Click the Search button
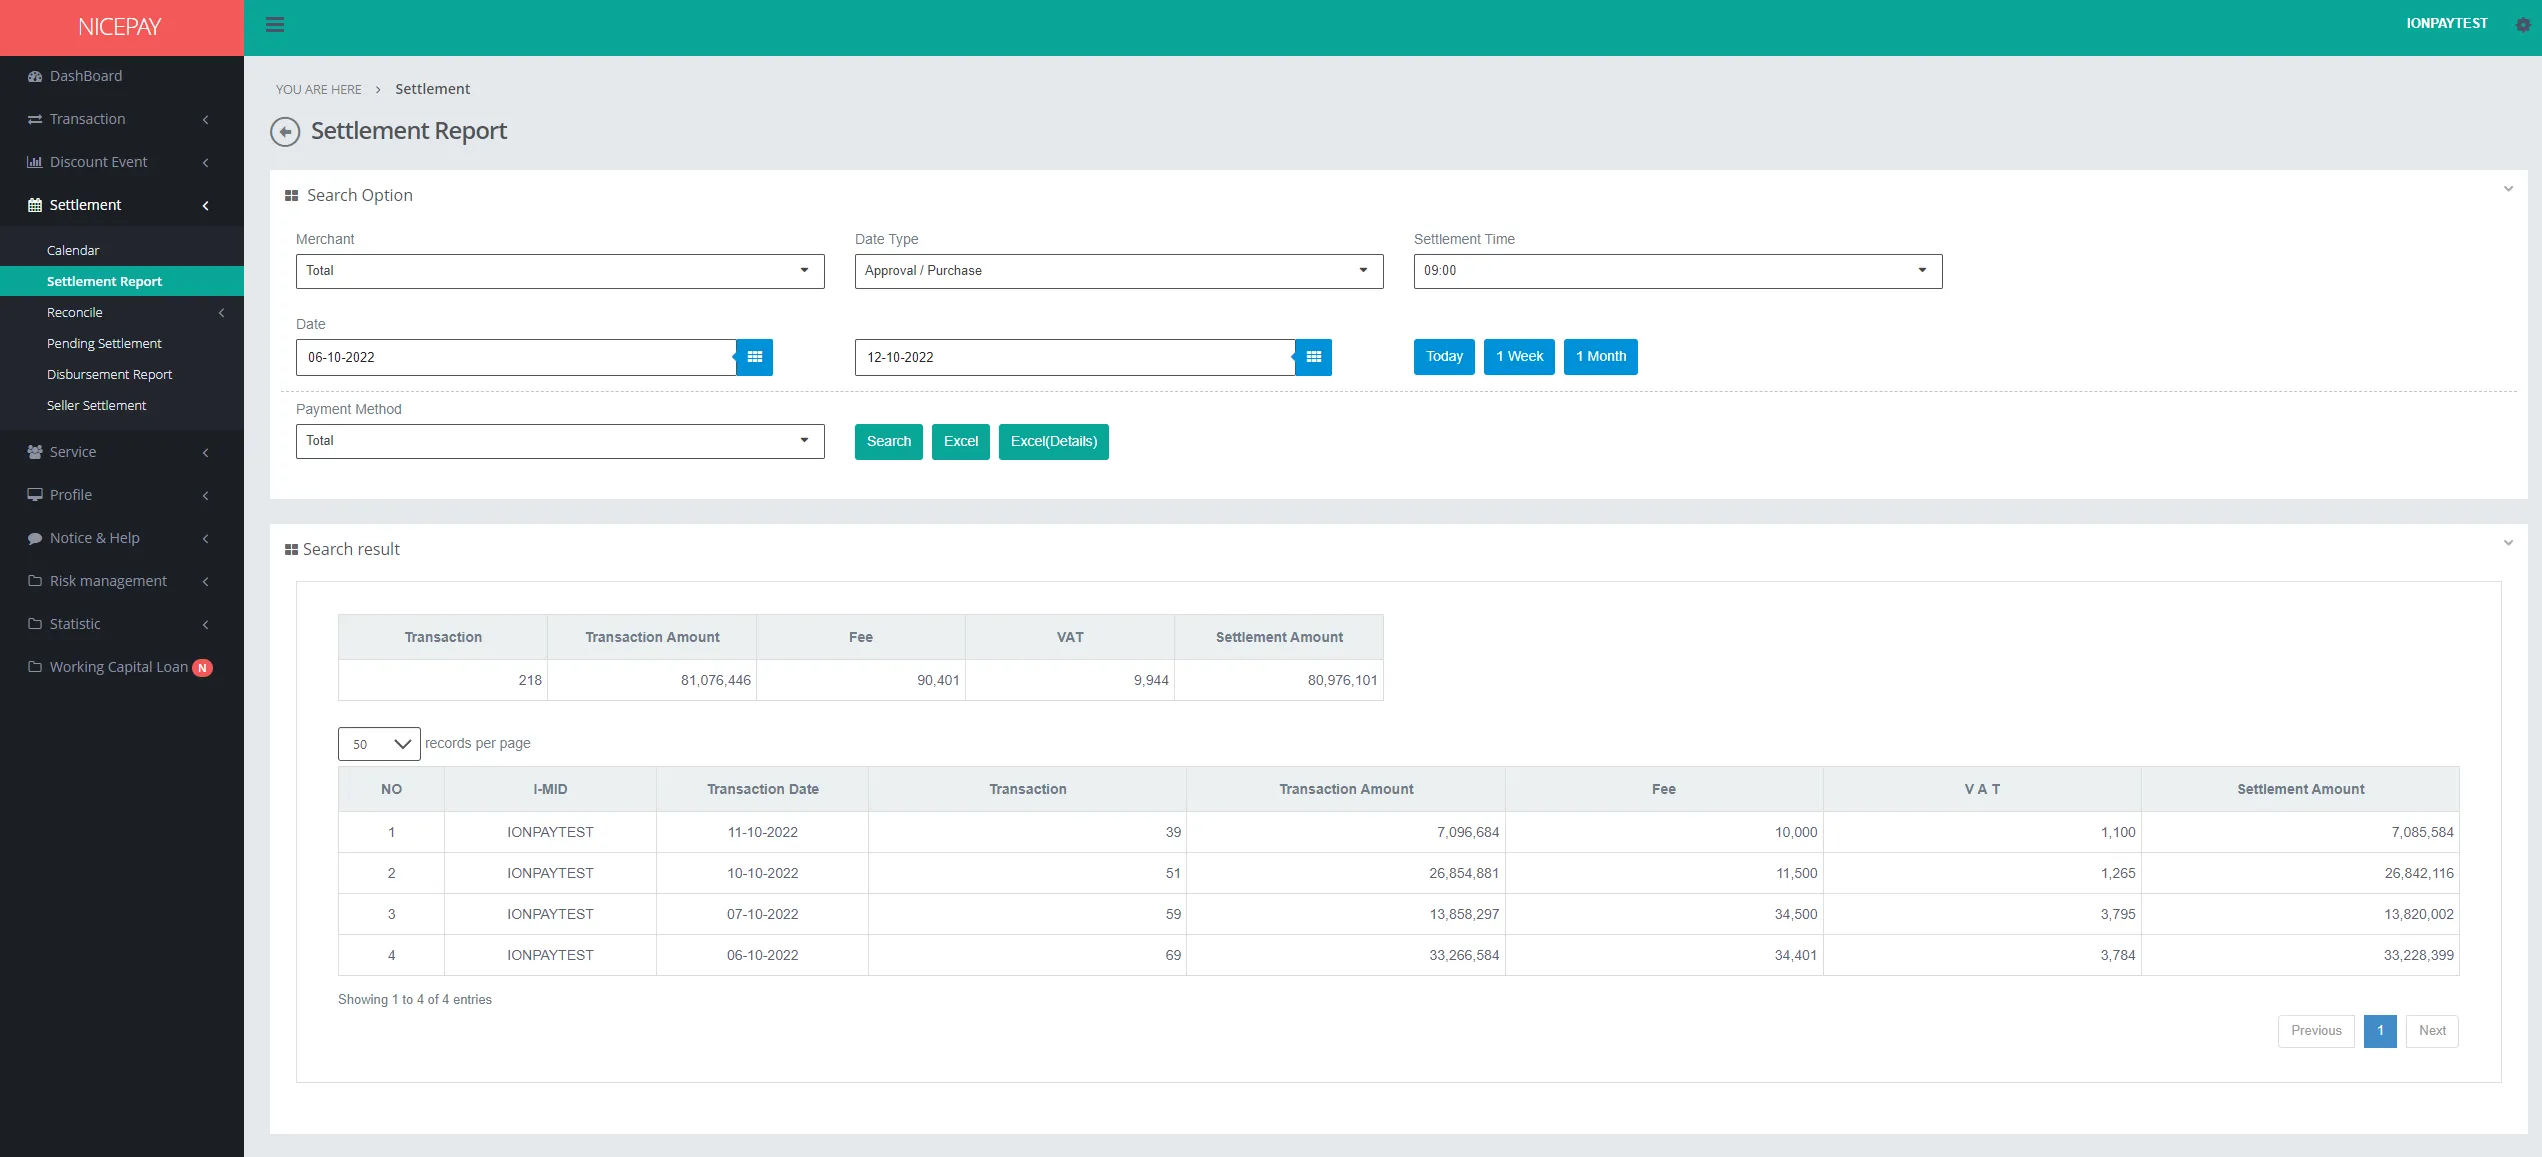The width and height of the screenshot is (2542, 1157). [x=889, y=442]
